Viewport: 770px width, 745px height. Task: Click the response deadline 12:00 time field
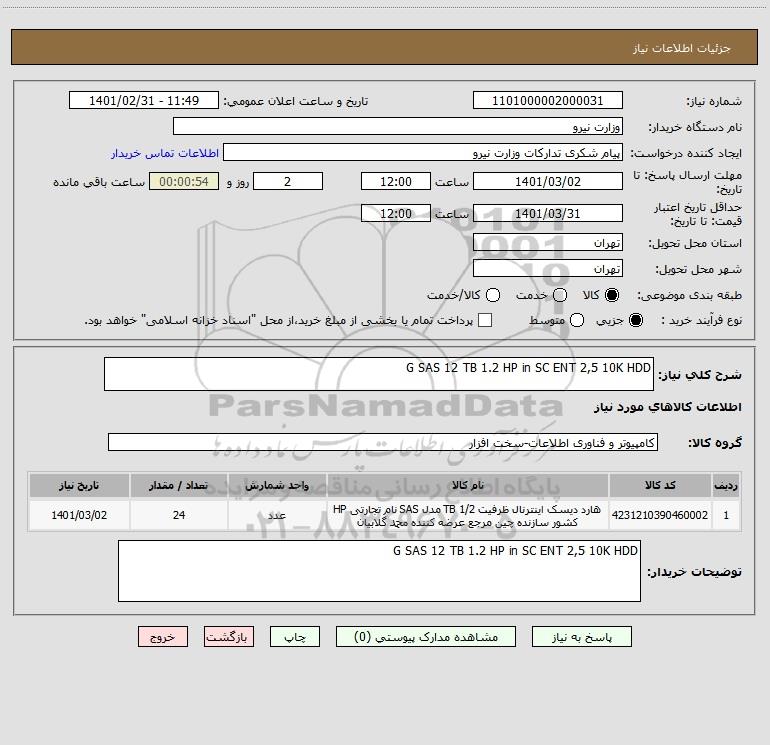[x=396, y=182]
